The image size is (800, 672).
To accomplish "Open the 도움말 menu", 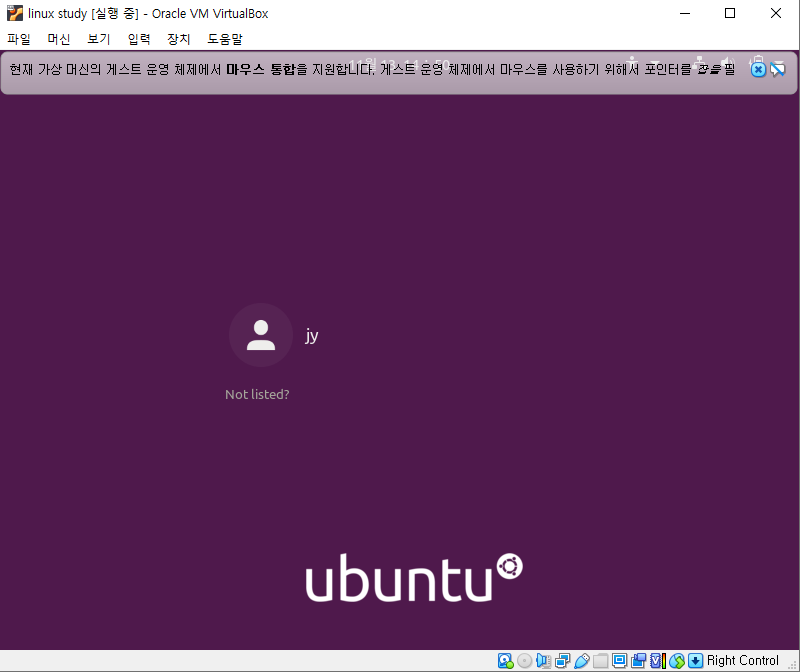I will coord(225,39).
